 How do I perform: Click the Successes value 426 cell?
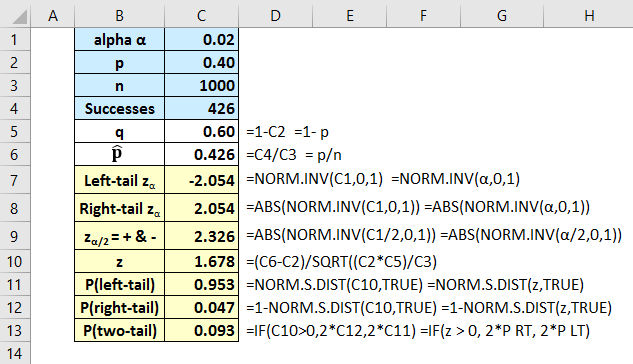(201, 109)
